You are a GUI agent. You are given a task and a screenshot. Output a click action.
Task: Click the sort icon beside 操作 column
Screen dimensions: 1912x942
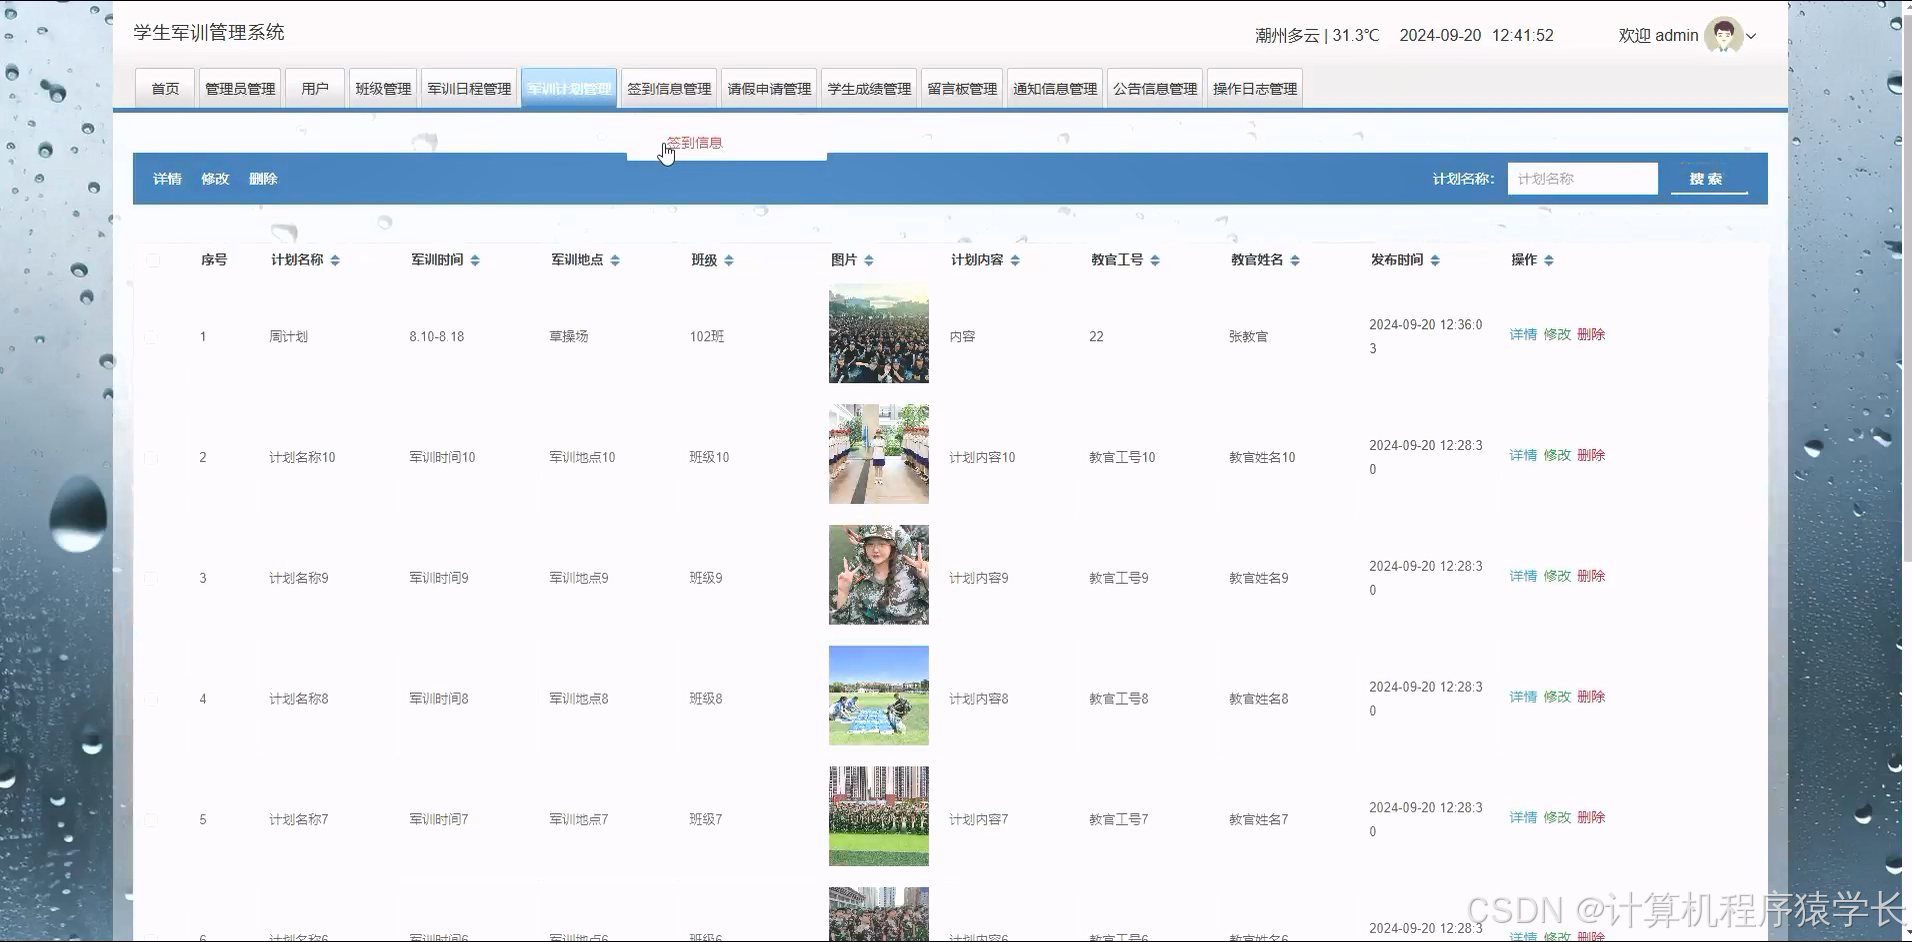(1550, 260)
